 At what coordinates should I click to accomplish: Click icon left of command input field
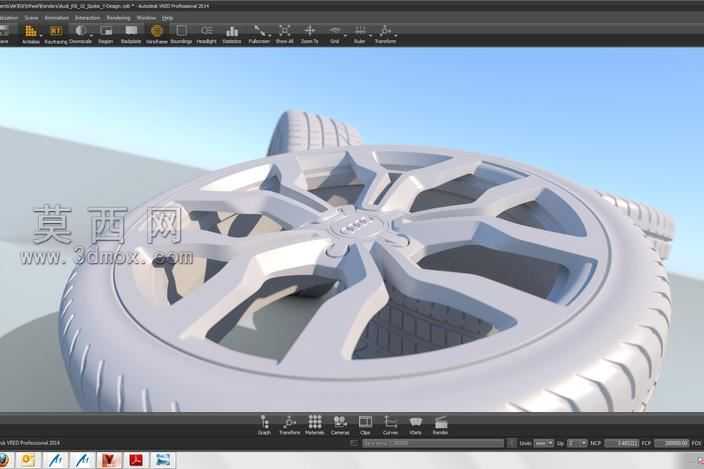click(354, 443)
